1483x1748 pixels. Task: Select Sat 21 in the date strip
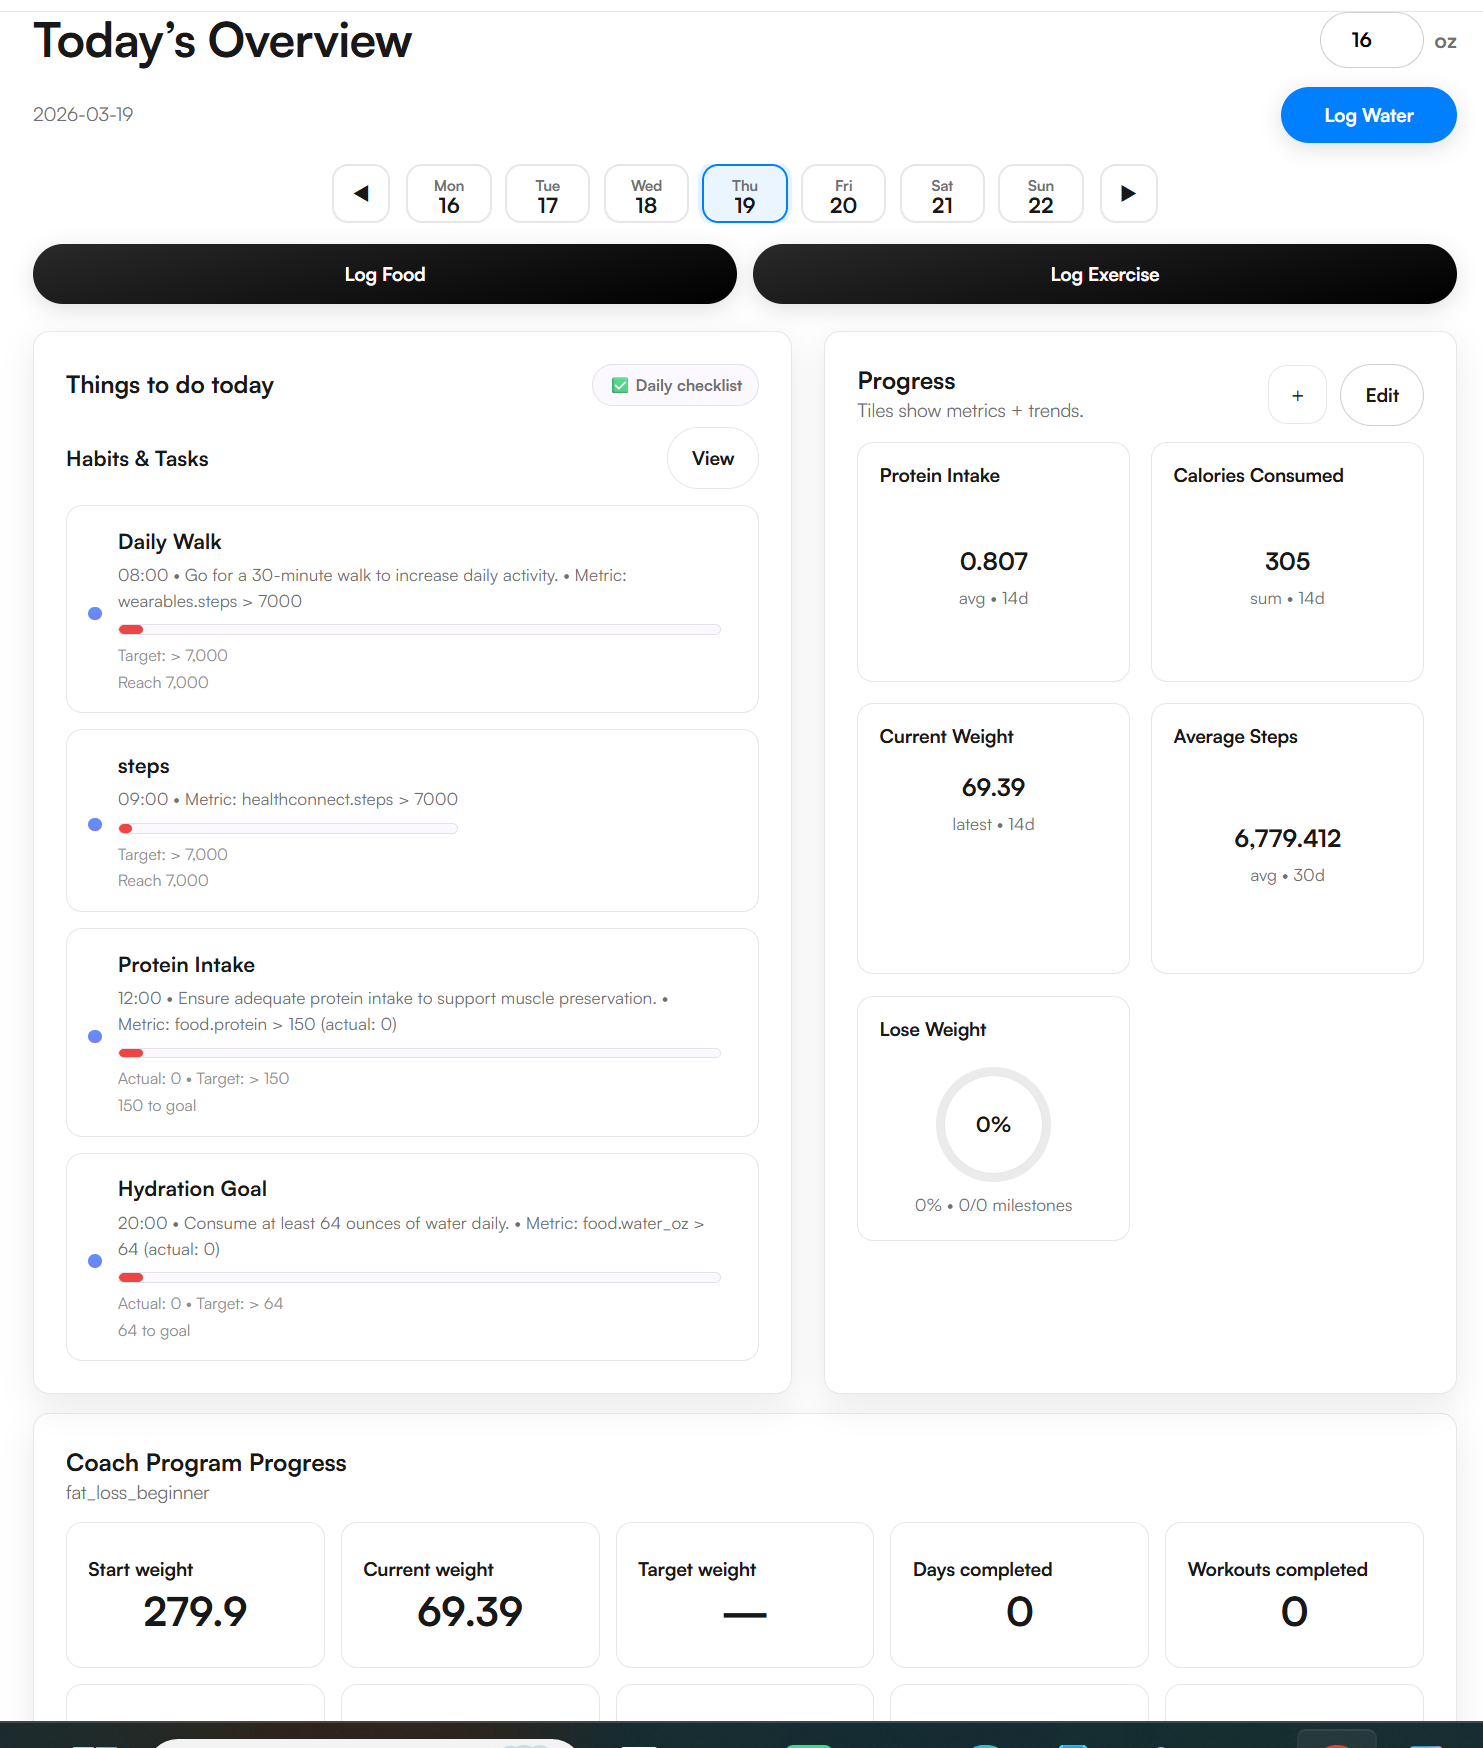(942, 194)
